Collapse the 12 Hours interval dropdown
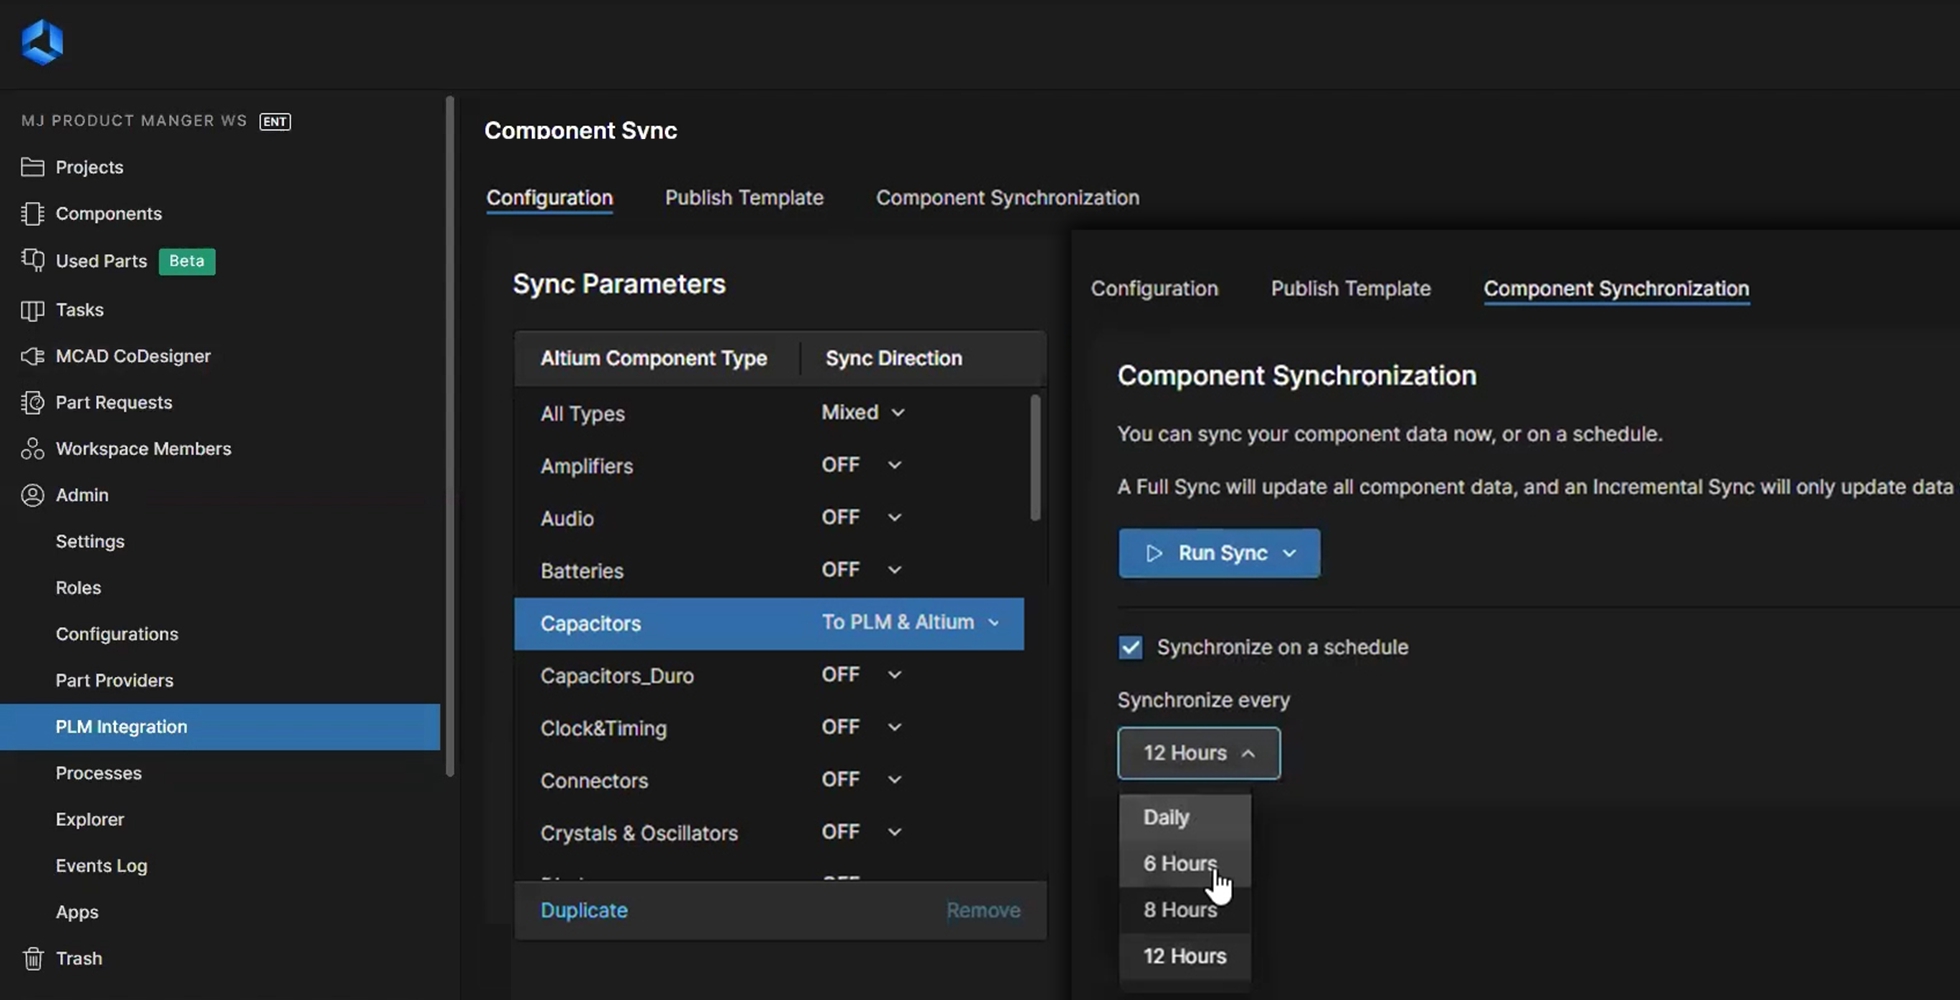 [1198, 753]
